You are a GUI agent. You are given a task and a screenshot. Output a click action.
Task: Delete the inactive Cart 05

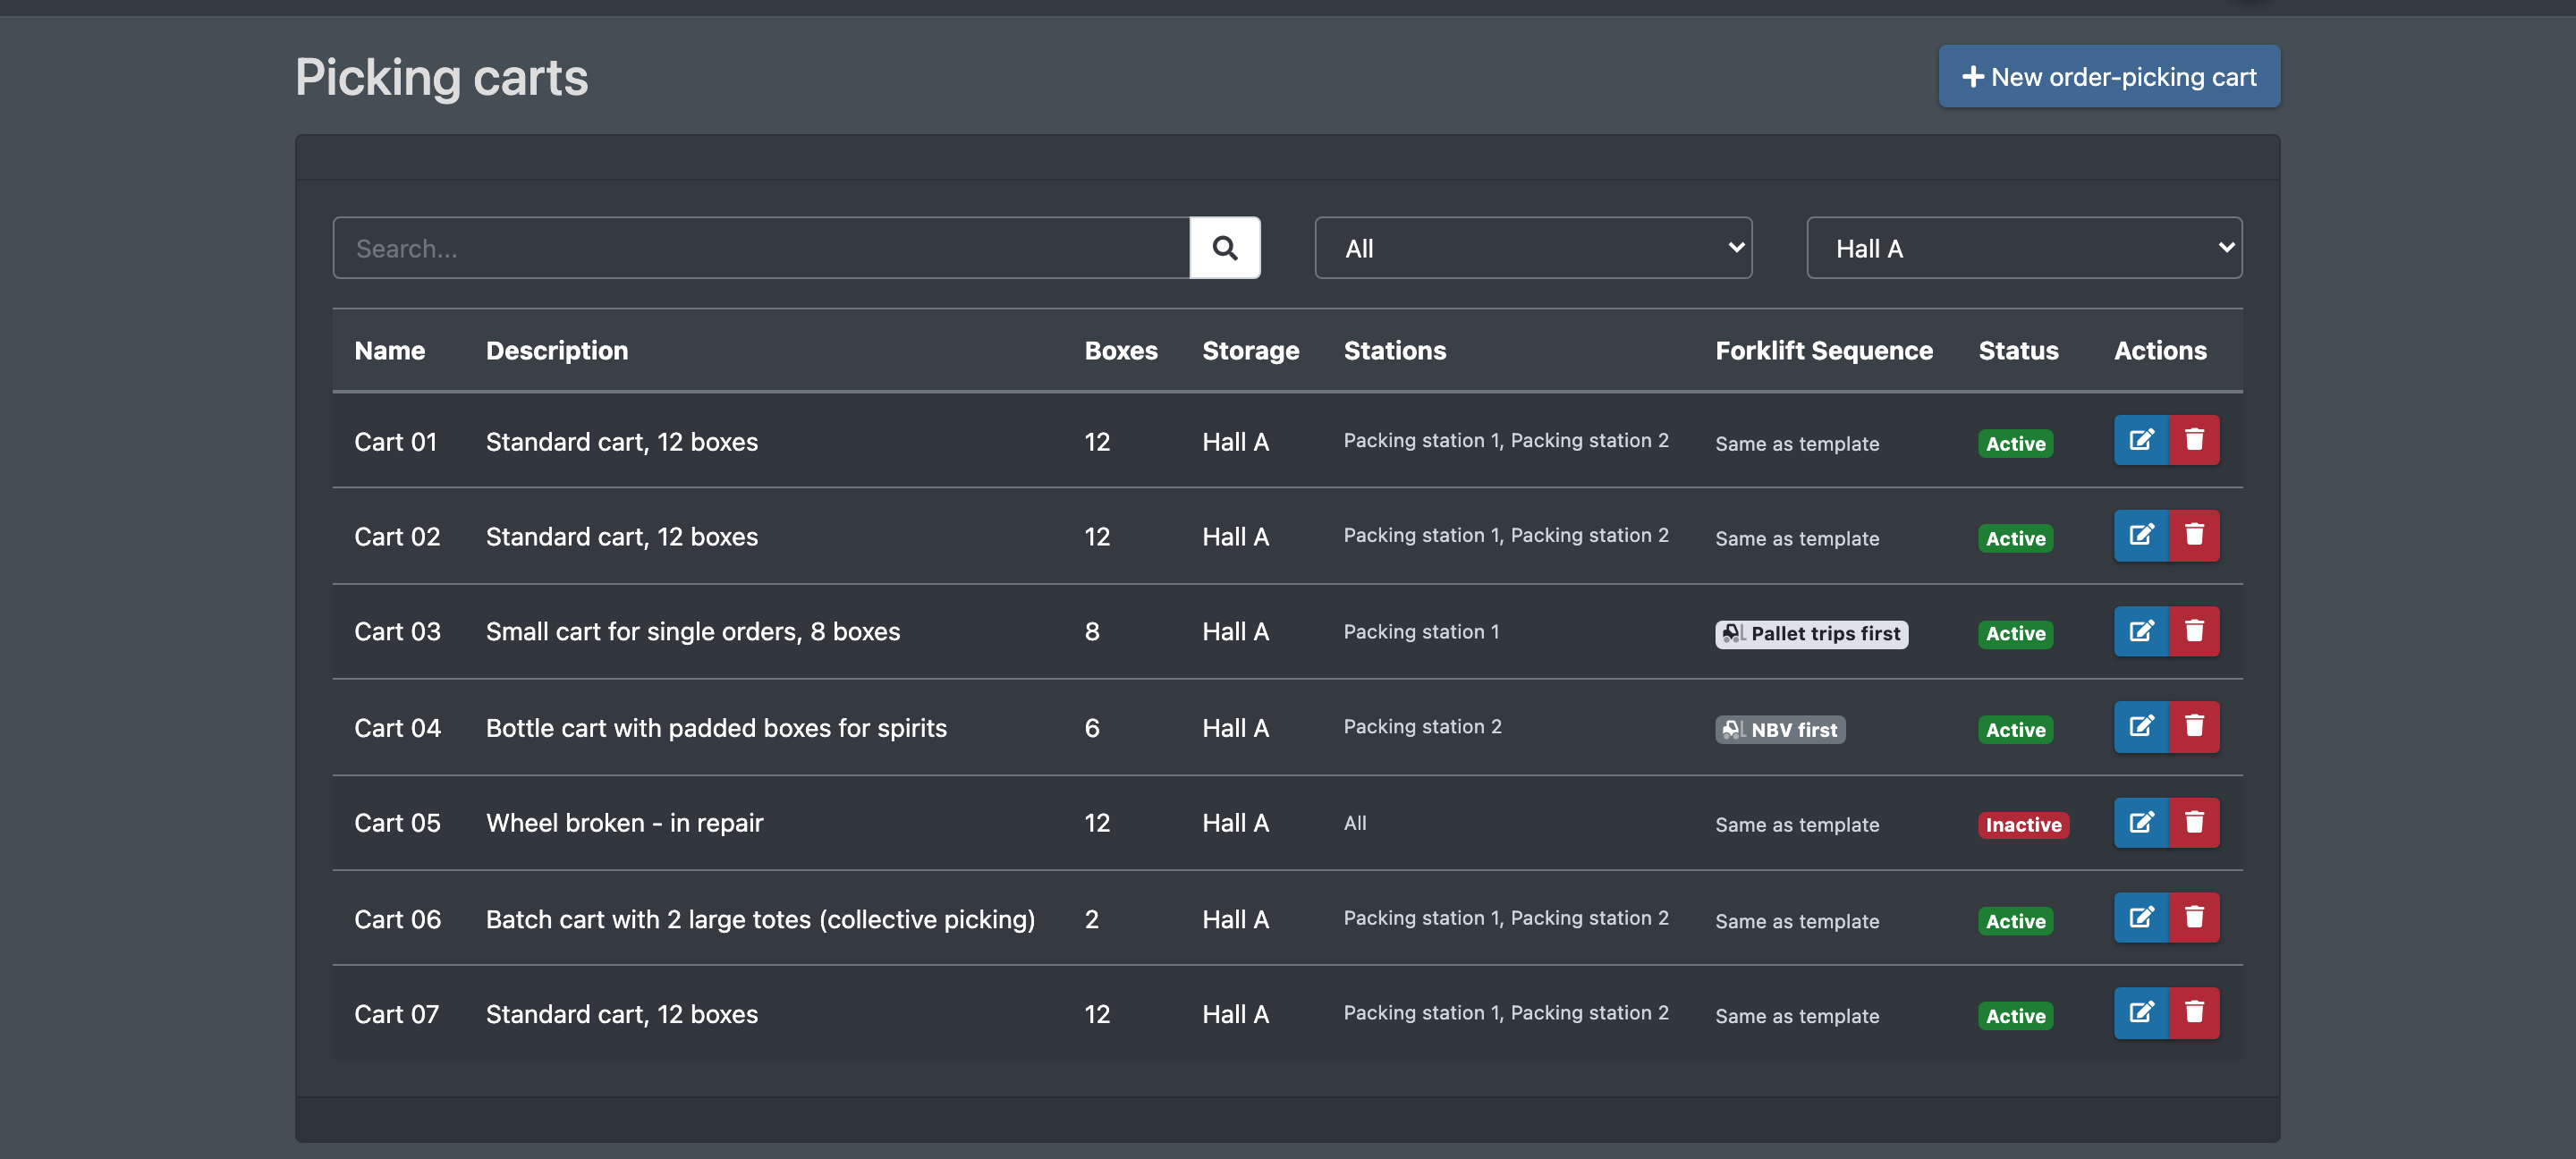[2194, 822]
